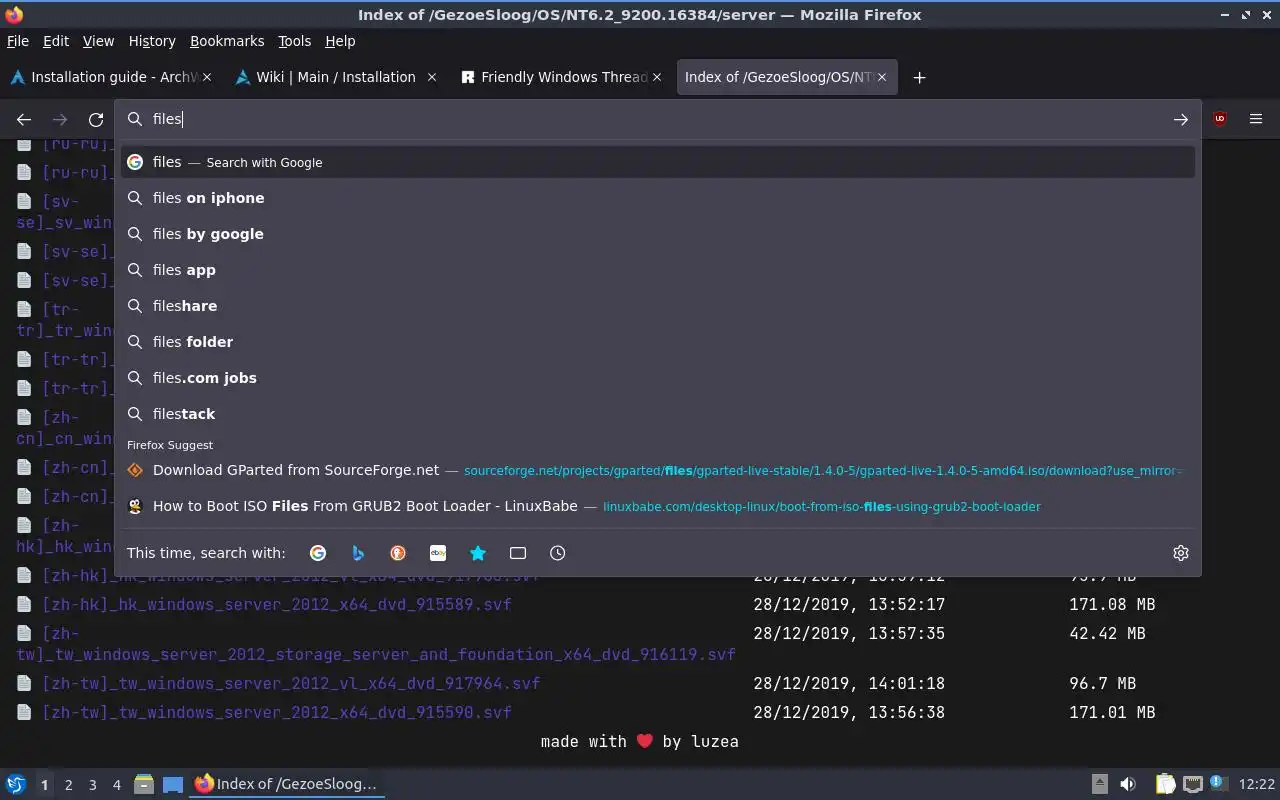Viewport: 1280px width, 800px height.
Task: Open the notification tray icon
Action: [1218, 783]
